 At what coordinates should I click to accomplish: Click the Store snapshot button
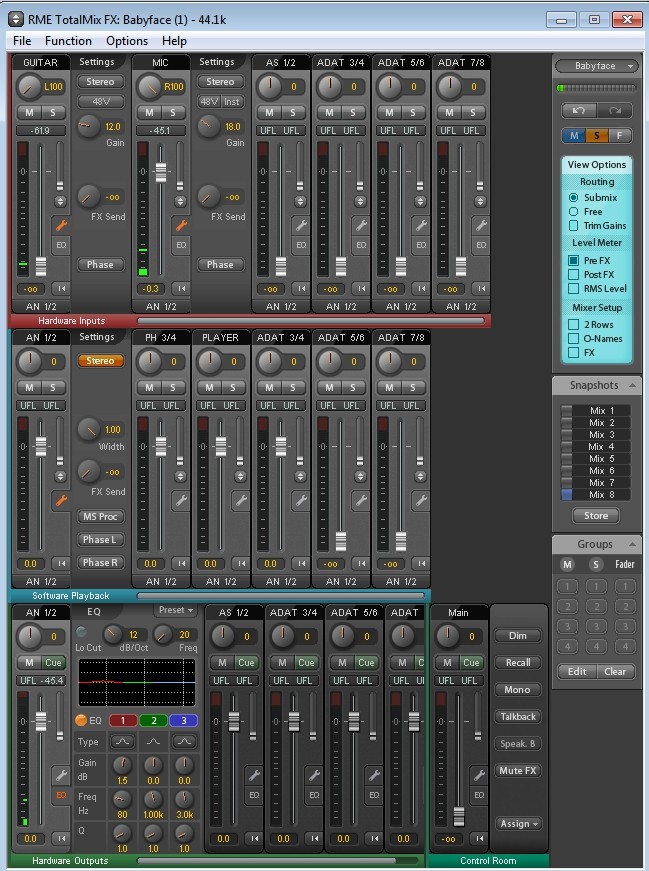(596, 515)
